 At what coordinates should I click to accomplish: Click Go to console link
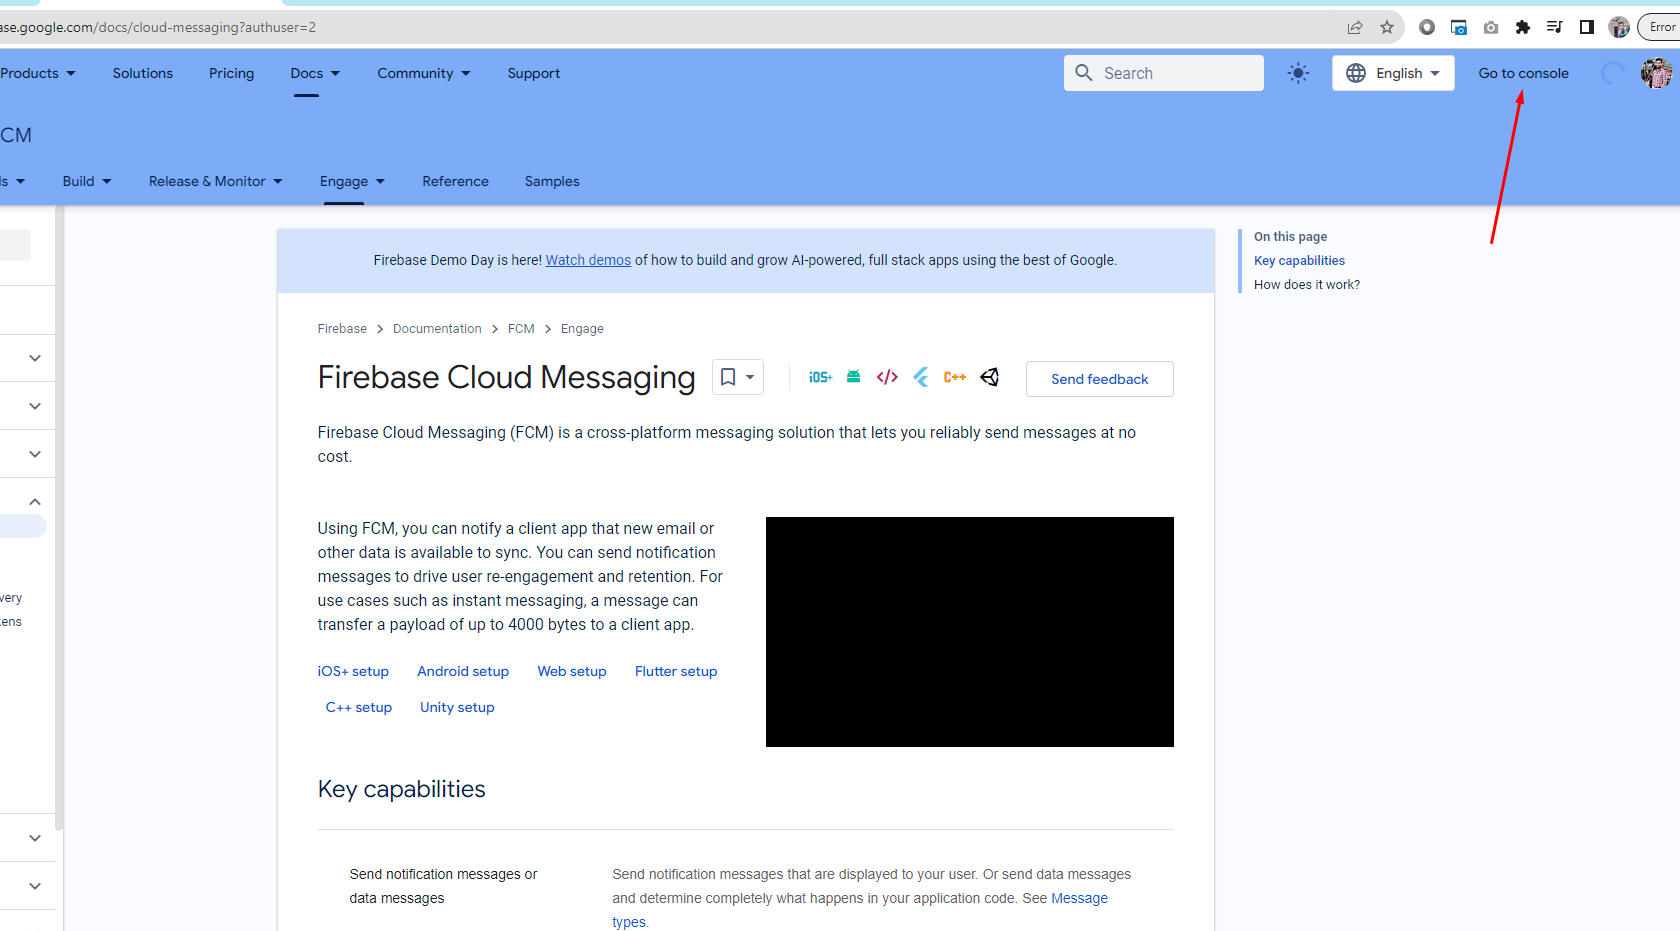coord(1524,73)
